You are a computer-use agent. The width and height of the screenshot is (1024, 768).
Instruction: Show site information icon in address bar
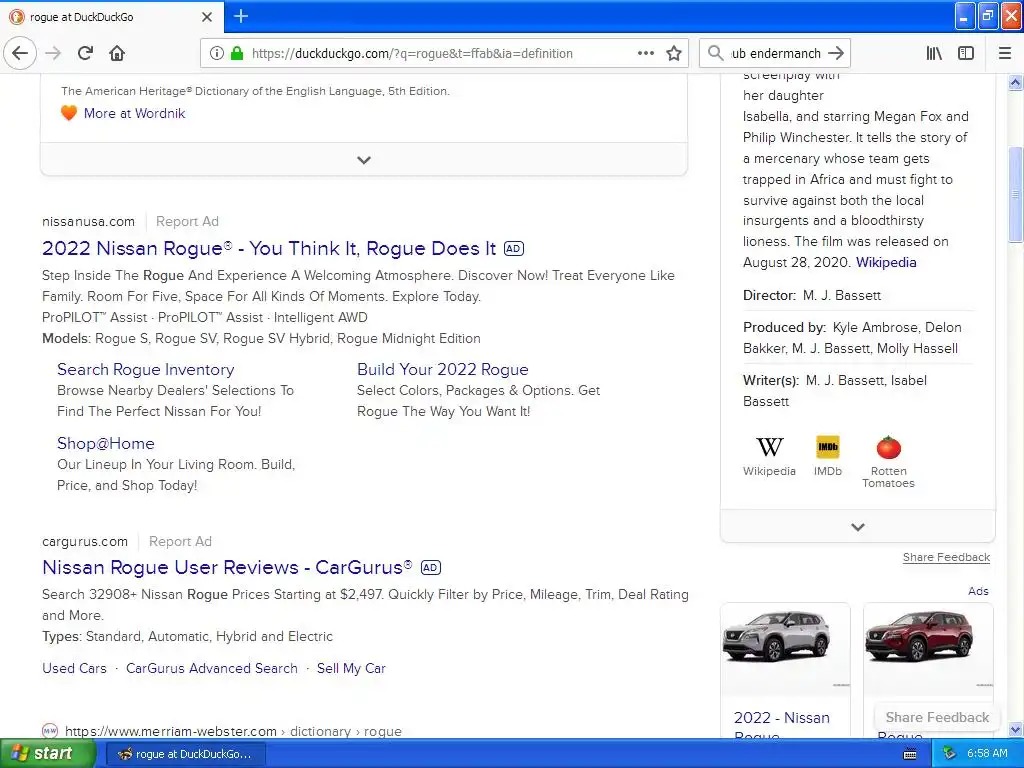click(x=216, y=54)
